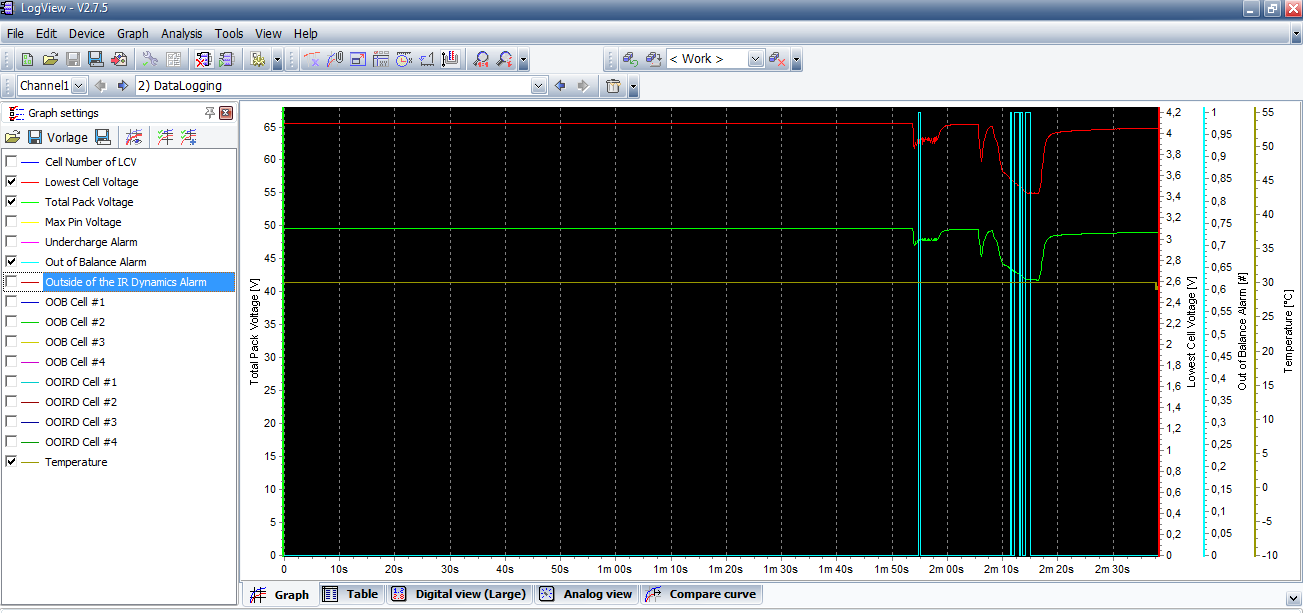Check Outside of the IR Dynamics Alarm
The height and width of the screenshot is (613, 1303).
point(11,282)
